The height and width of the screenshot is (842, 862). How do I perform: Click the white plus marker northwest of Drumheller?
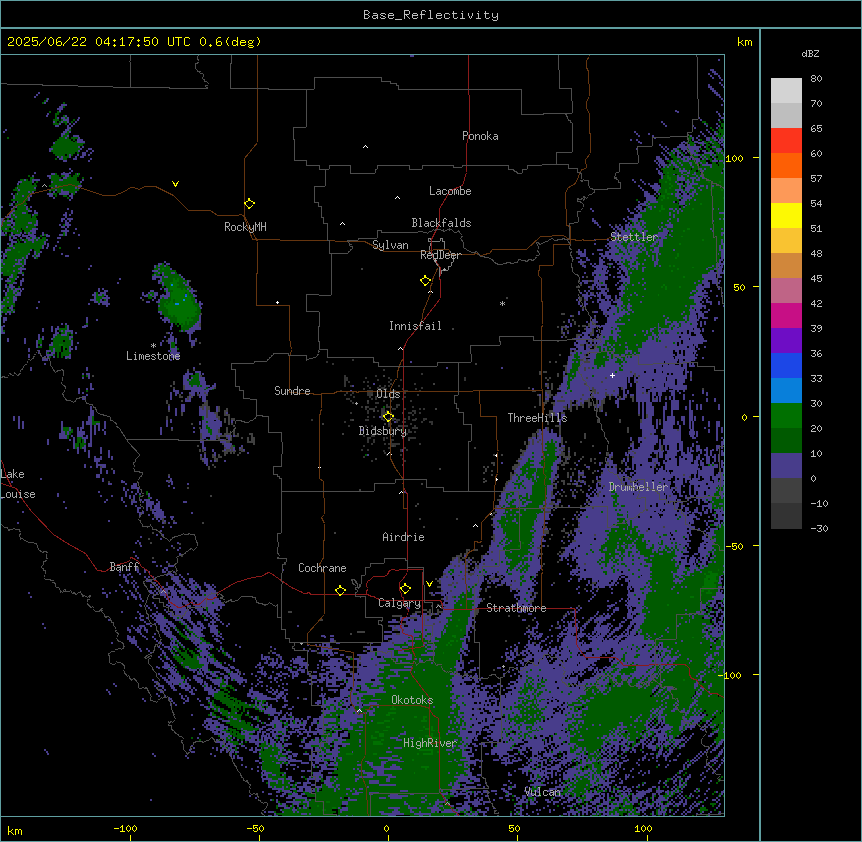pos(612,375)
